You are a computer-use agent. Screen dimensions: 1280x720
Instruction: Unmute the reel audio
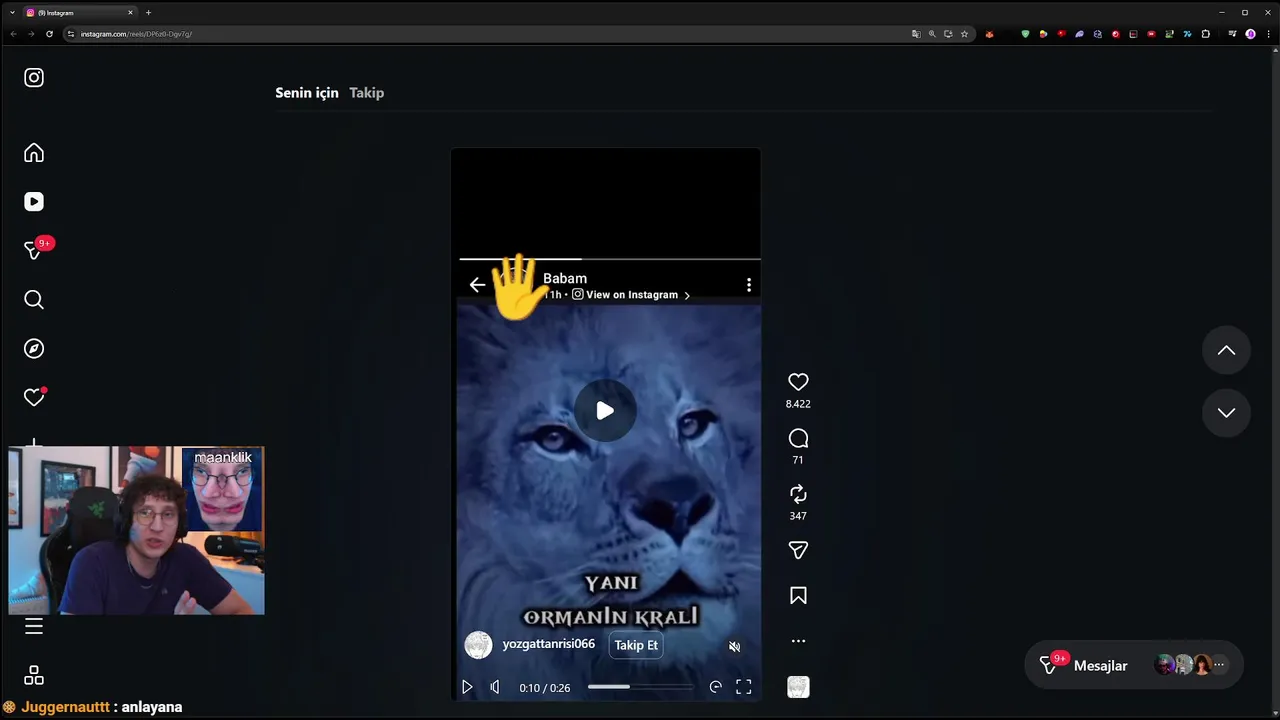734,647
